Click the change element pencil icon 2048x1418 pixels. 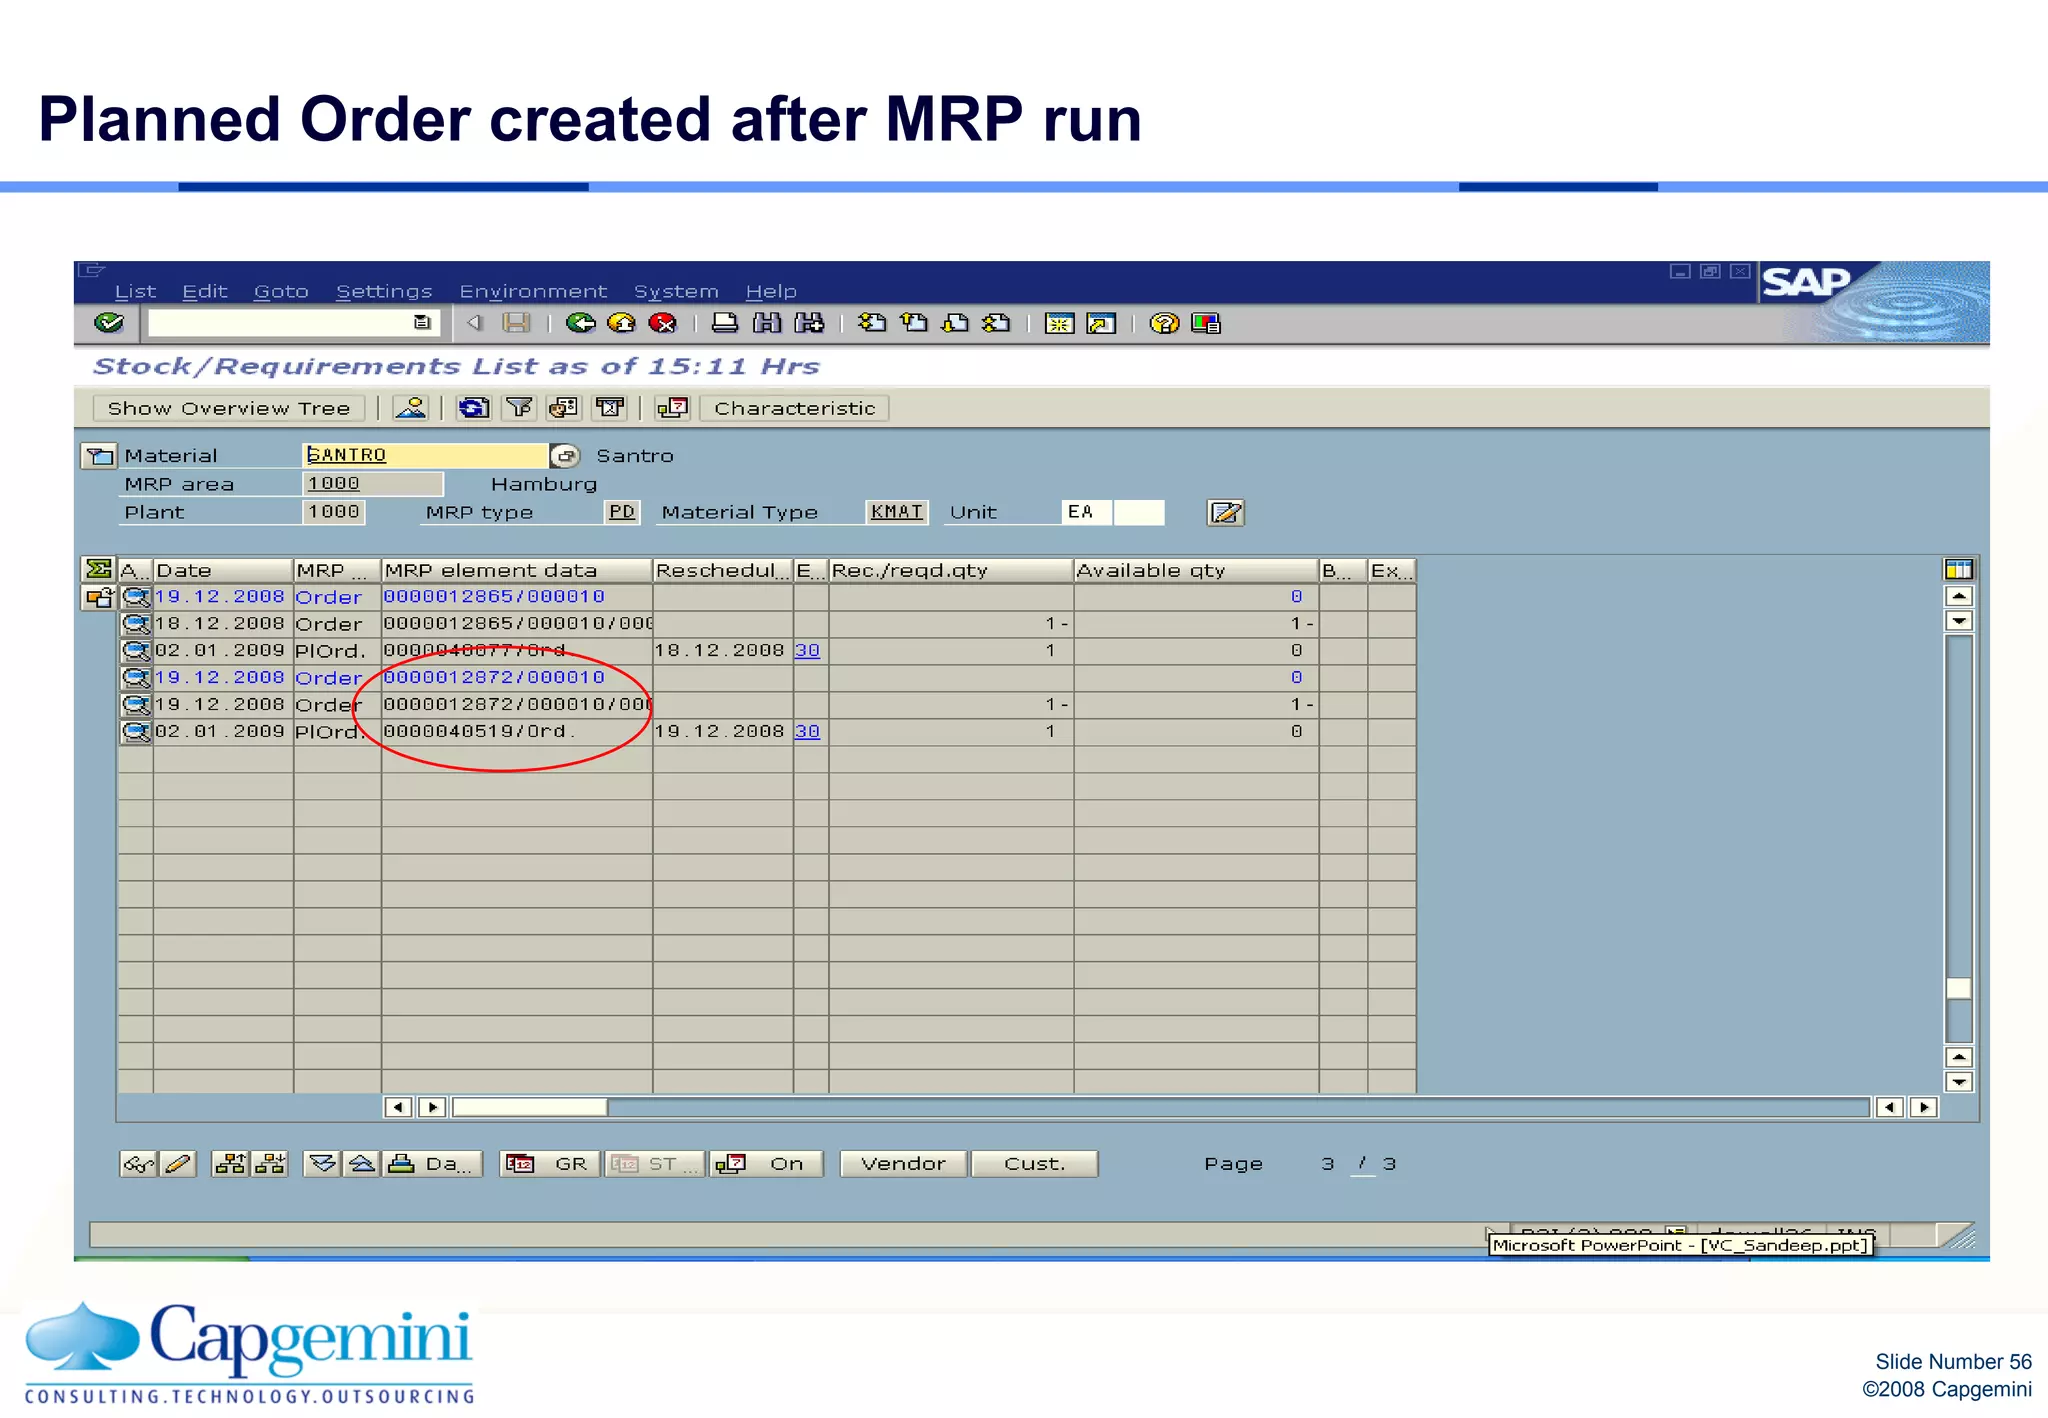(x=177, y=1164)
